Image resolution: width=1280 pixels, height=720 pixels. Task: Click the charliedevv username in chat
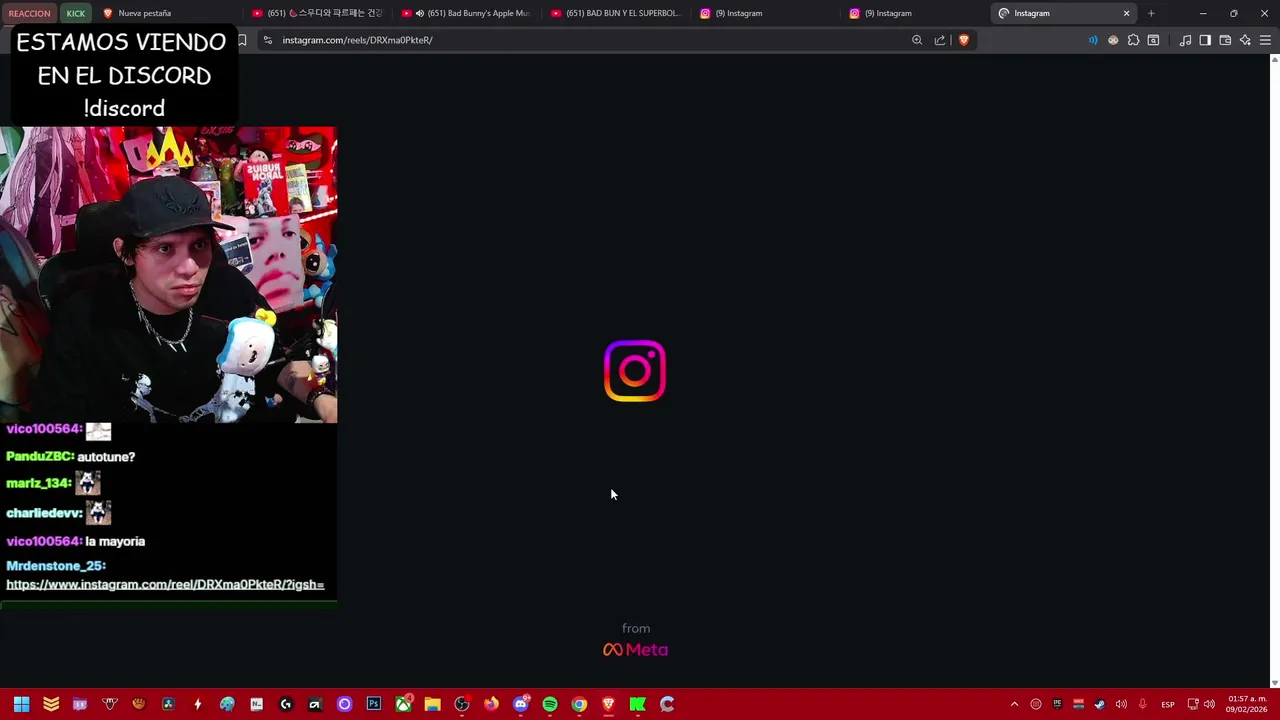(44, 513)
